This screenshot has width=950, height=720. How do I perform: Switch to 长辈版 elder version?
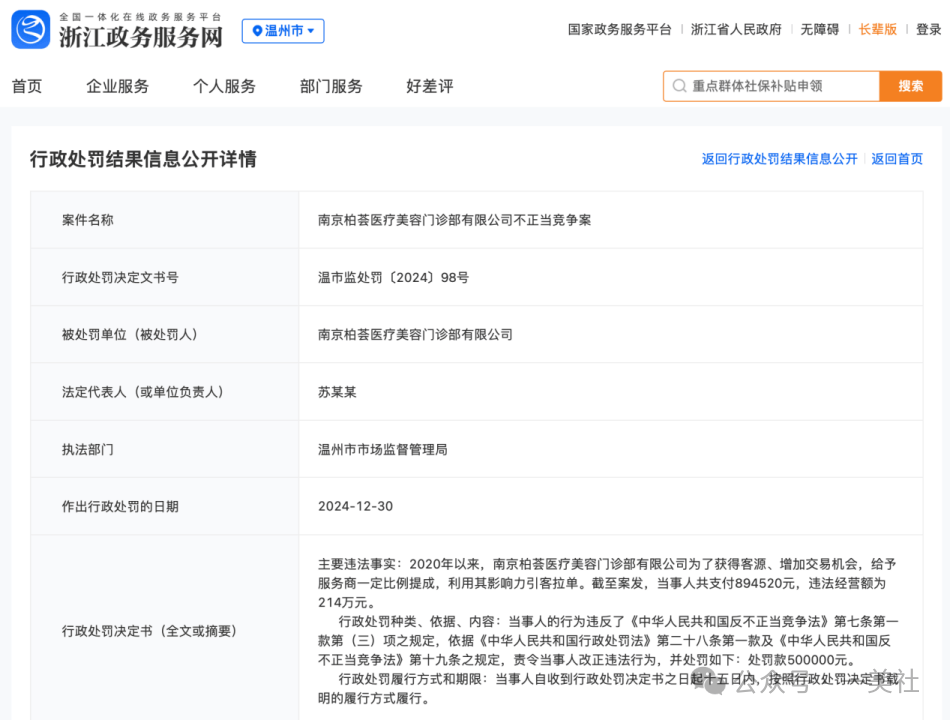click(877, 29)
